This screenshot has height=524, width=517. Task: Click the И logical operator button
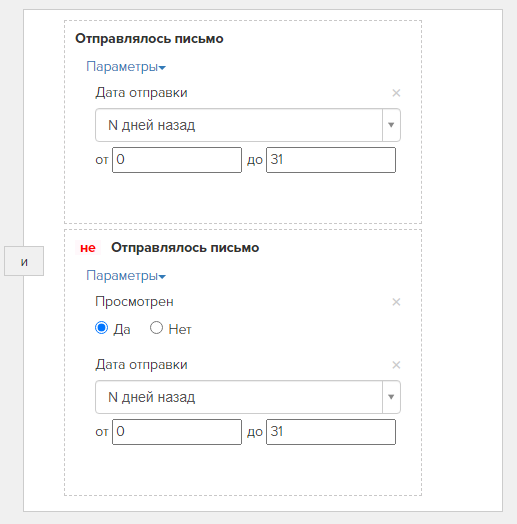pyautogui.click(x=24, y=261)
